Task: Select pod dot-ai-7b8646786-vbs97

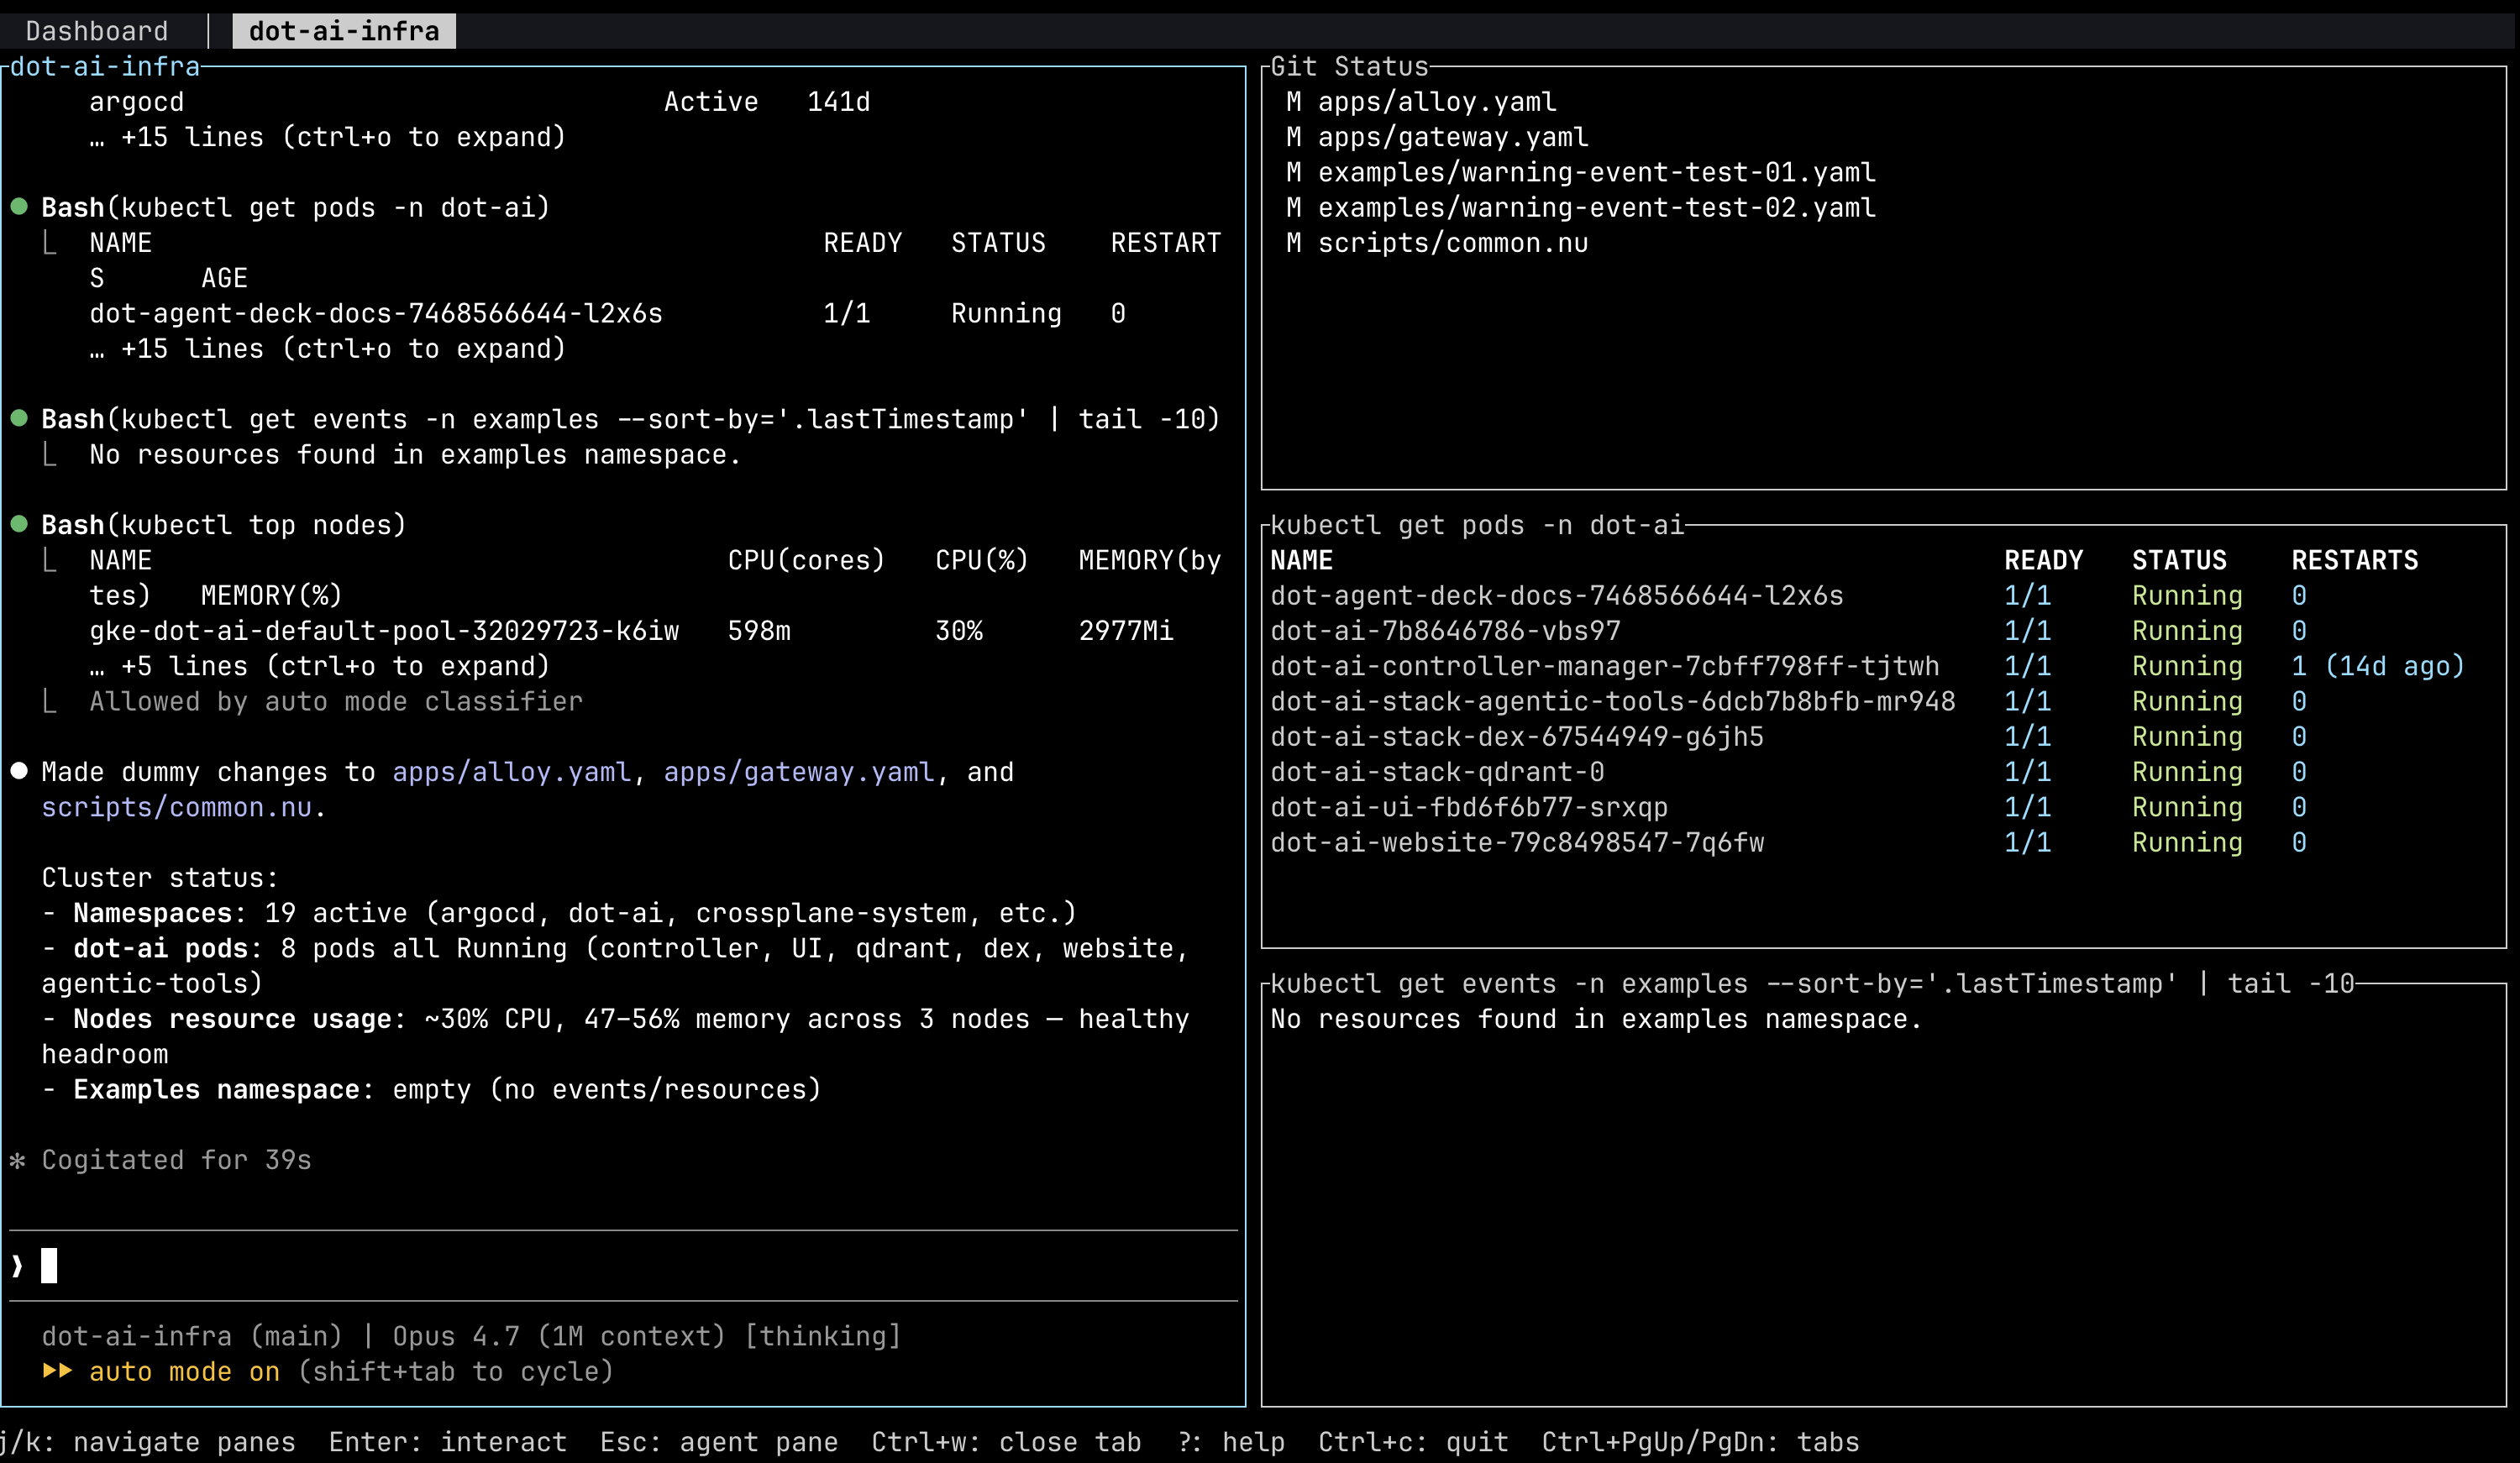Action: point(1445,631)
